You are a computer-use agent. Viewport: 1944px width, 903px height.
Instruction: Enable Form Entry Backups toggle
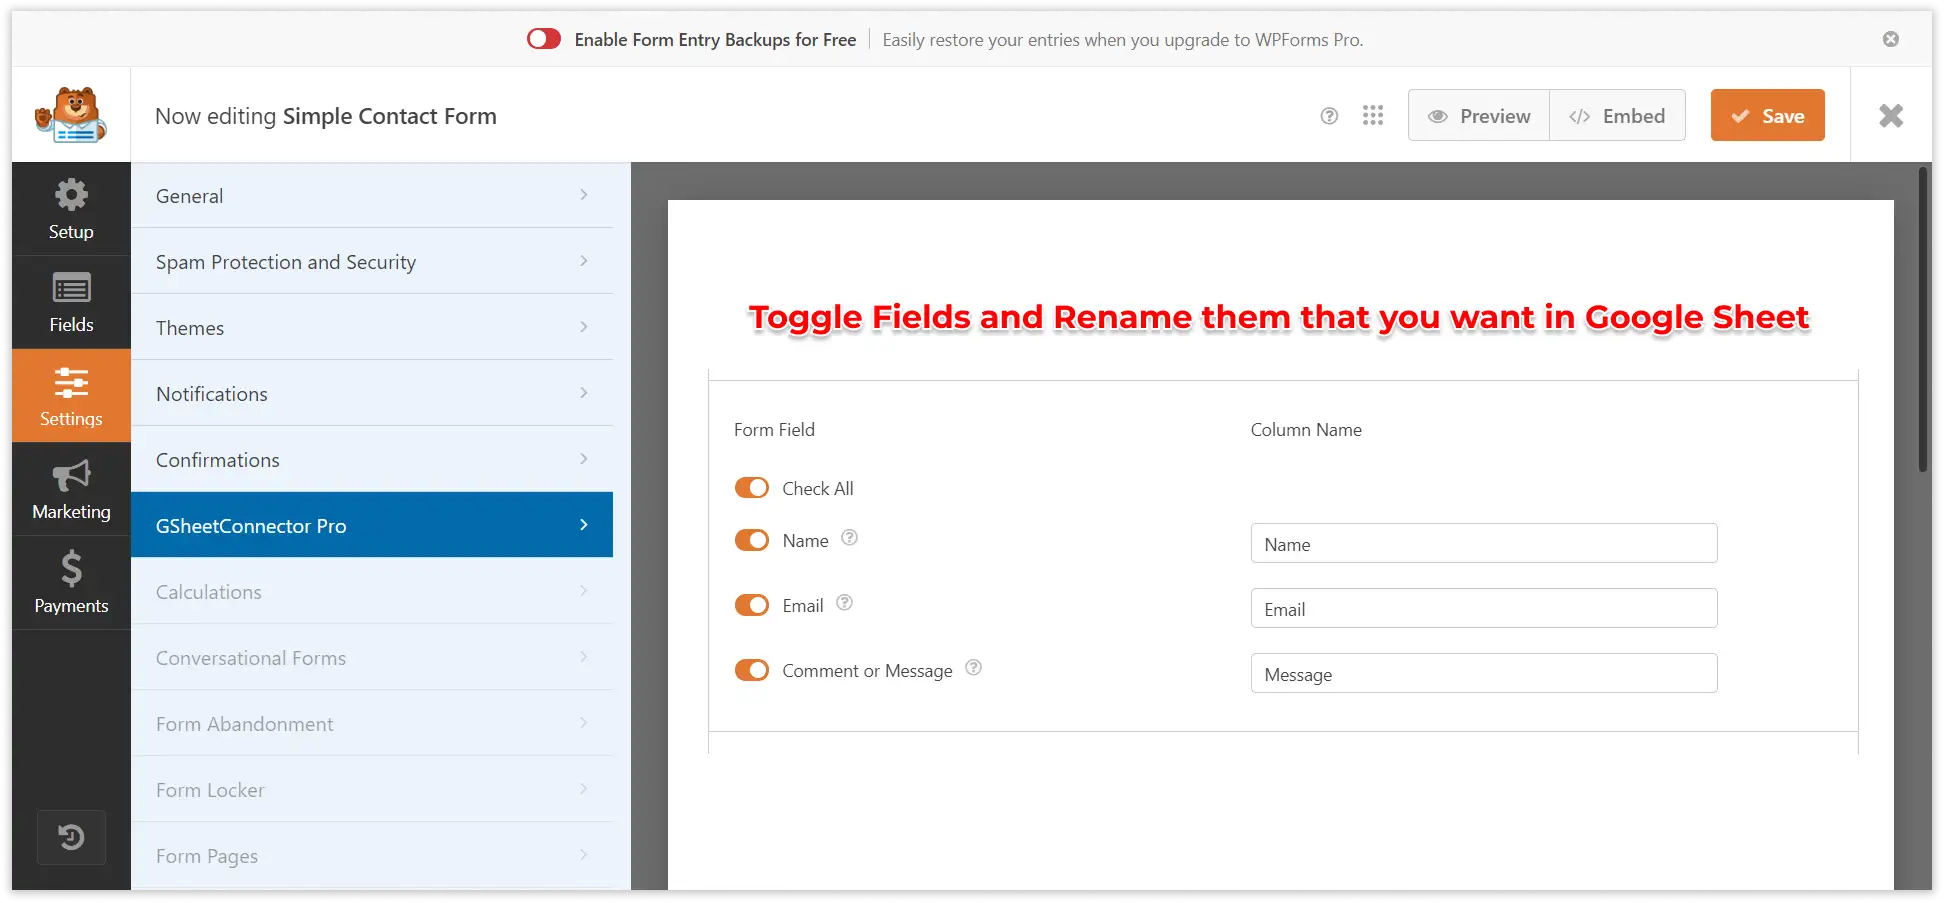coord(543,38)
